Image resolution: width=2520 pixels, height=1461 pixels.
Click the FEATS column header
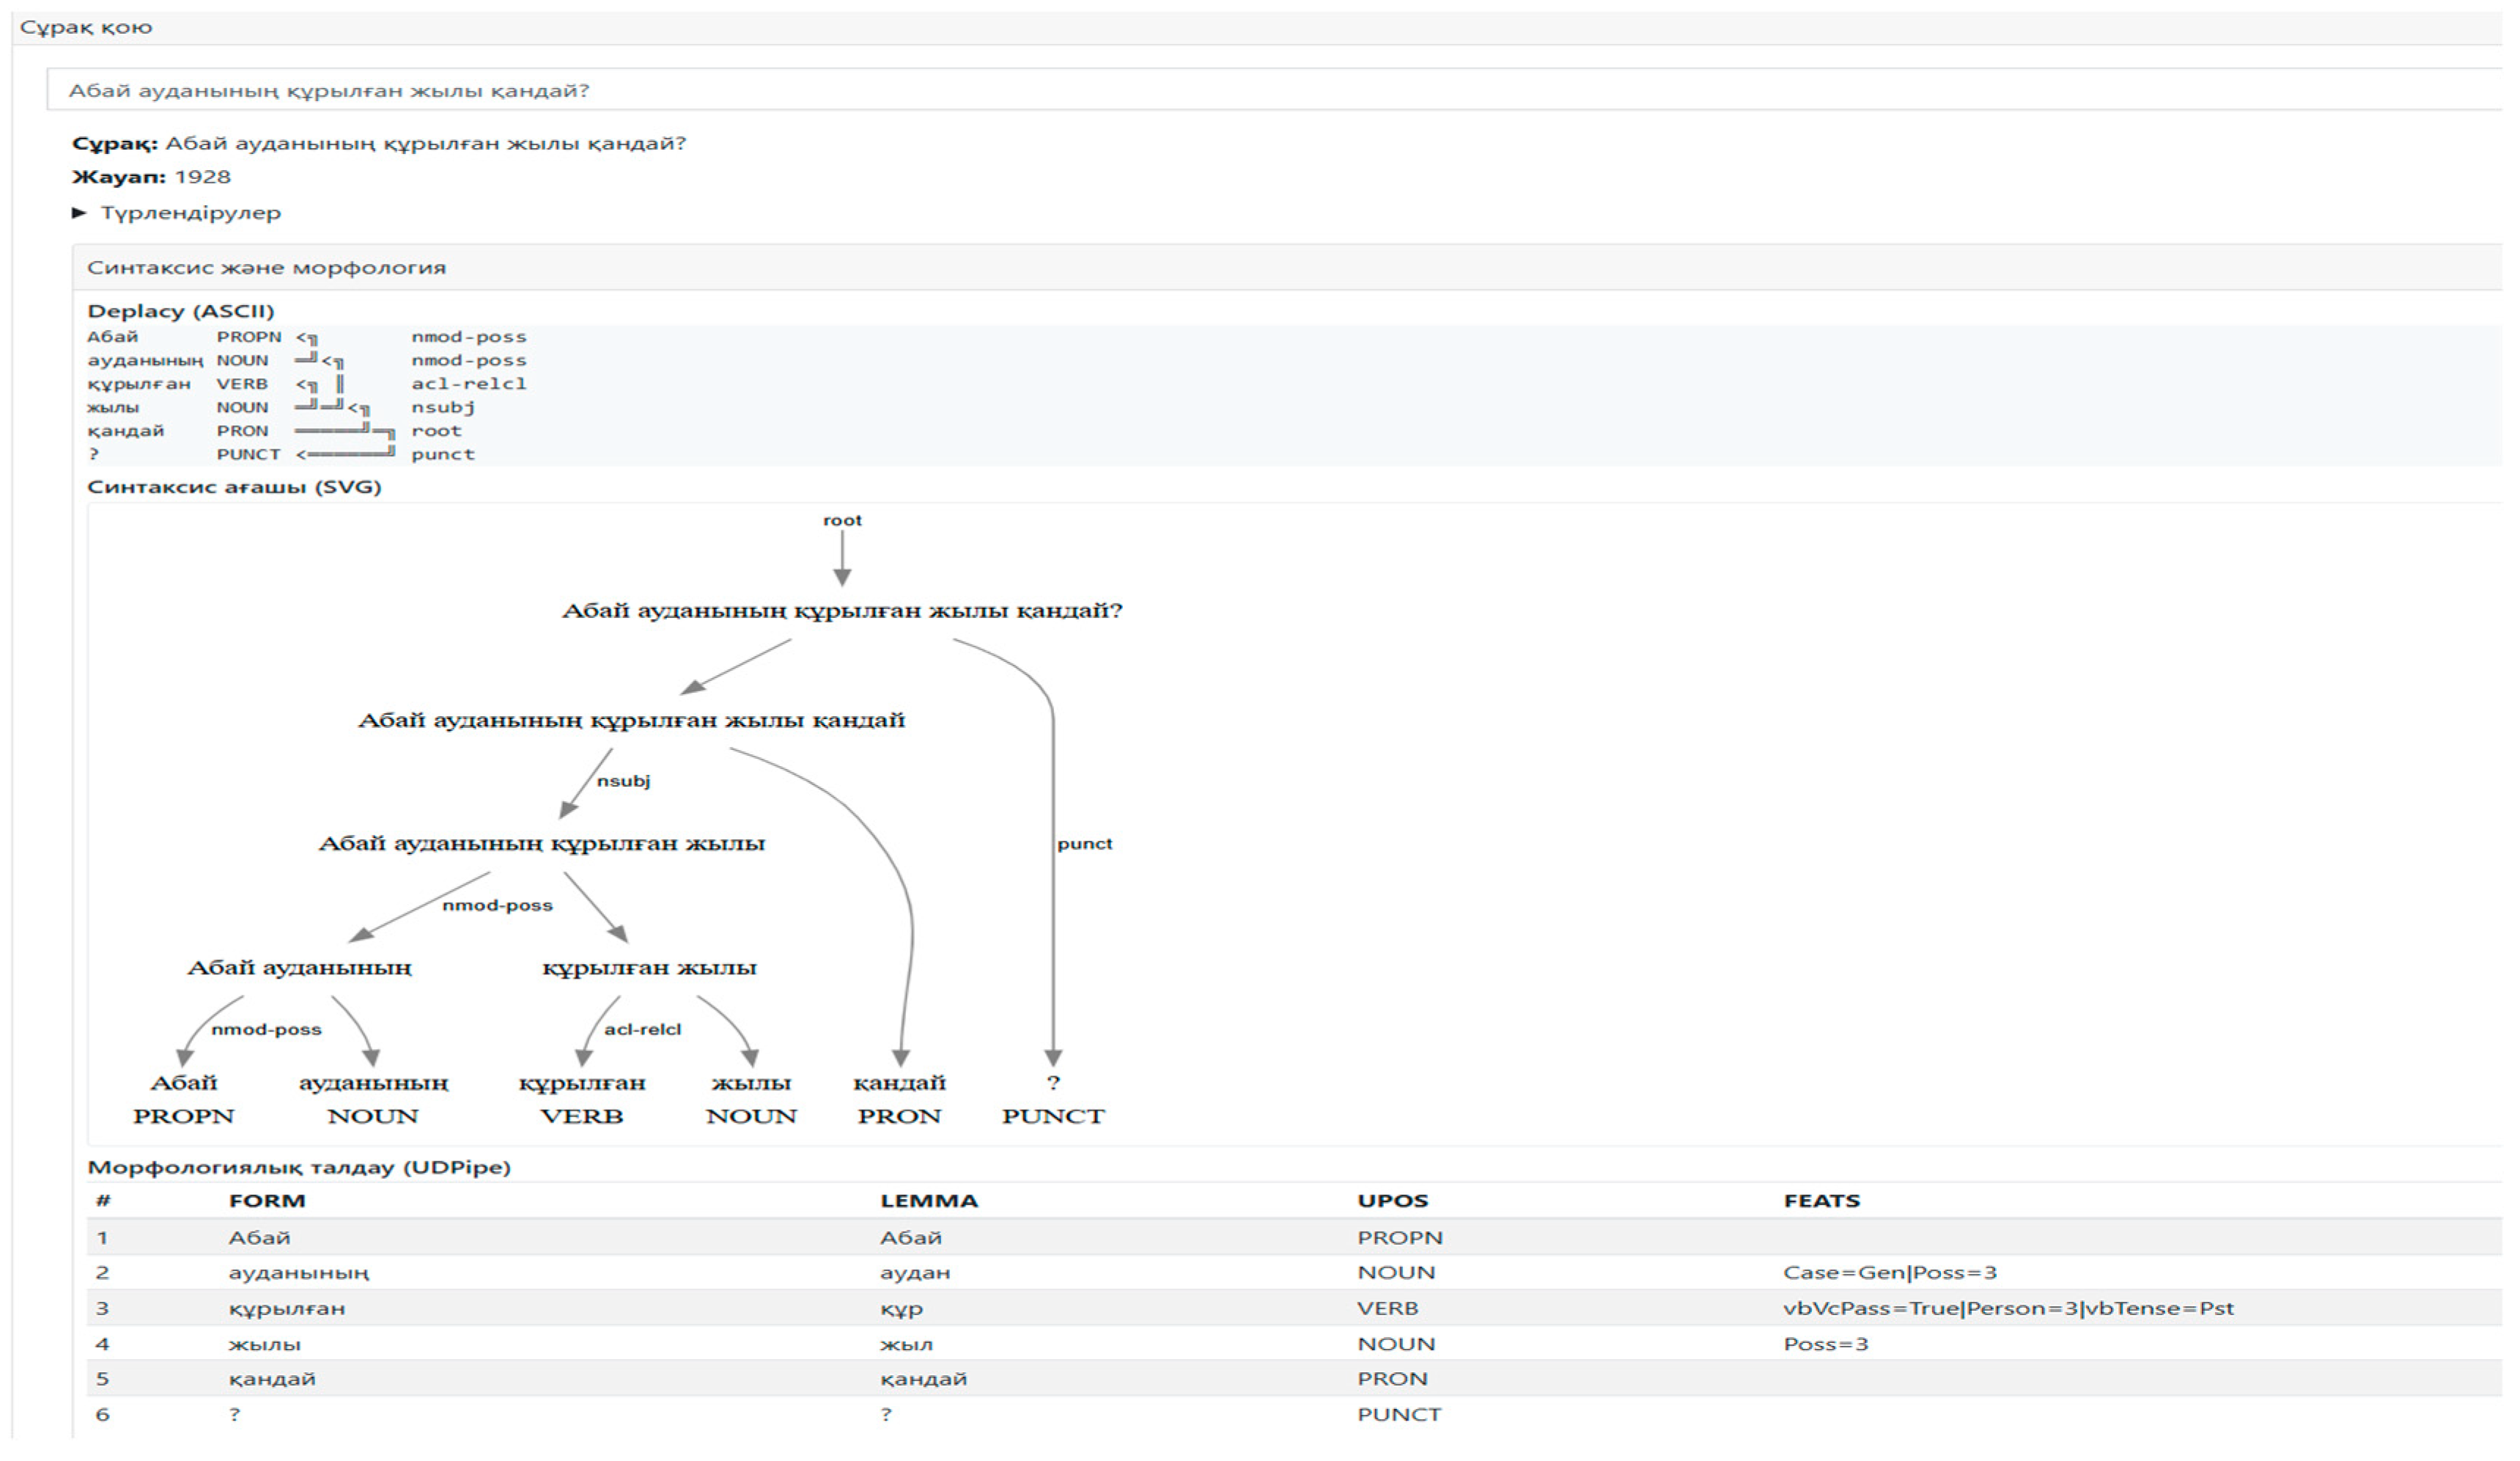pyautogui.click(x=1821, y=1201)
